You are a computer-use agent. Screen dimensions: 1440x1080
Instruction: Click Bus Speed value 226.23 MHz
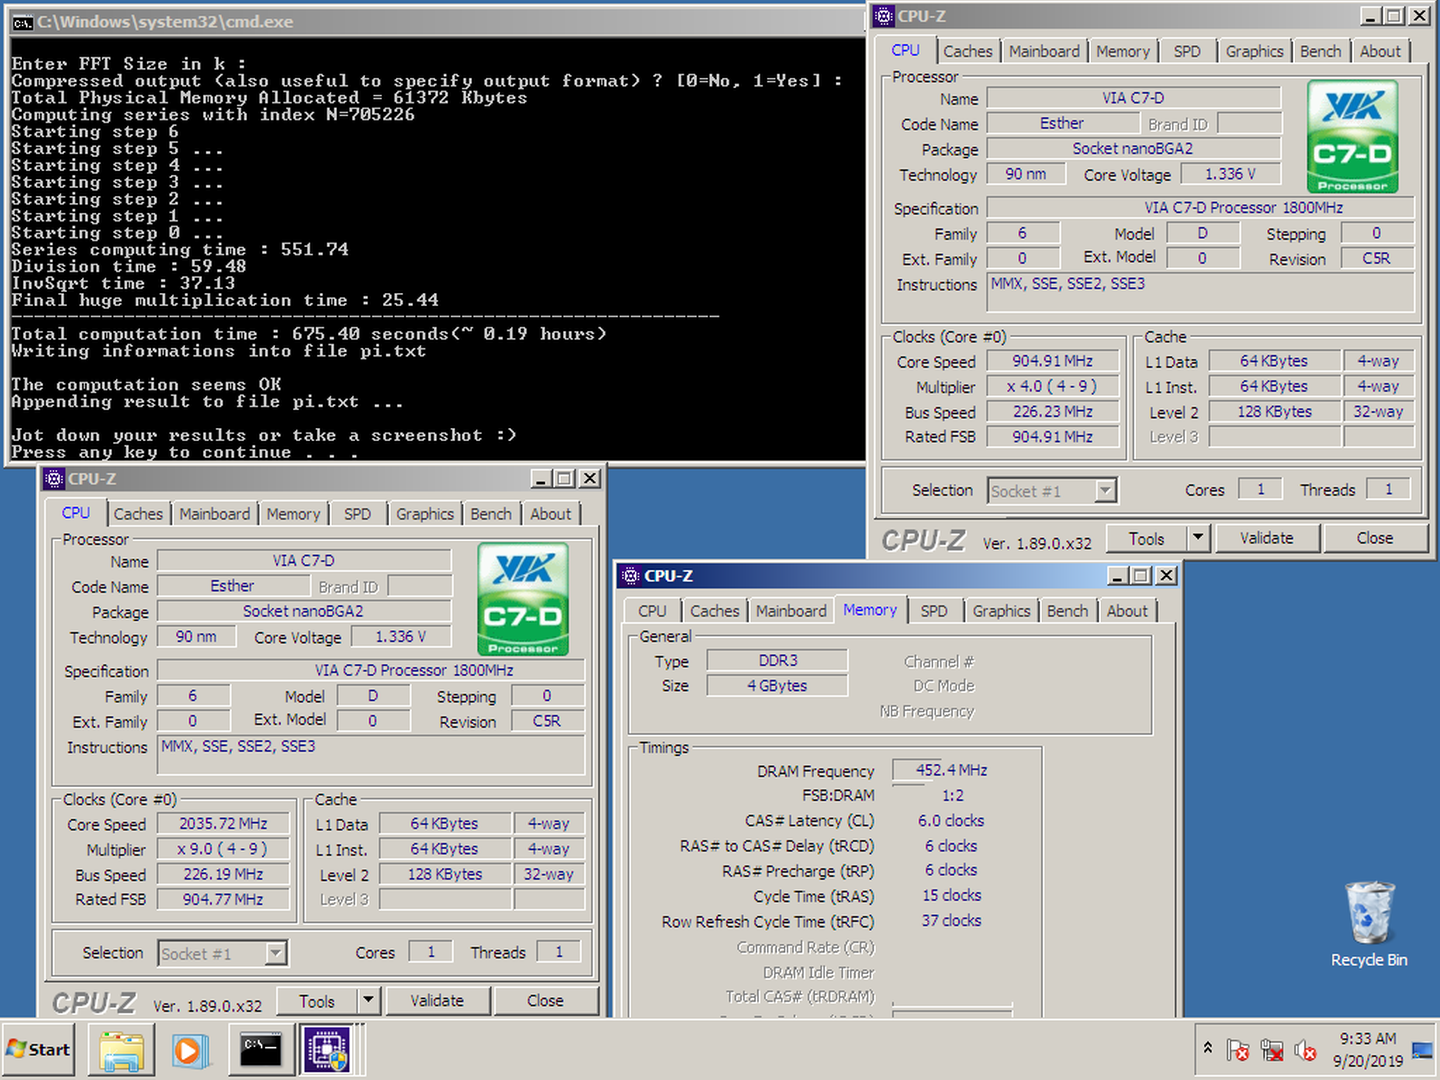[x=1052, y=411]
